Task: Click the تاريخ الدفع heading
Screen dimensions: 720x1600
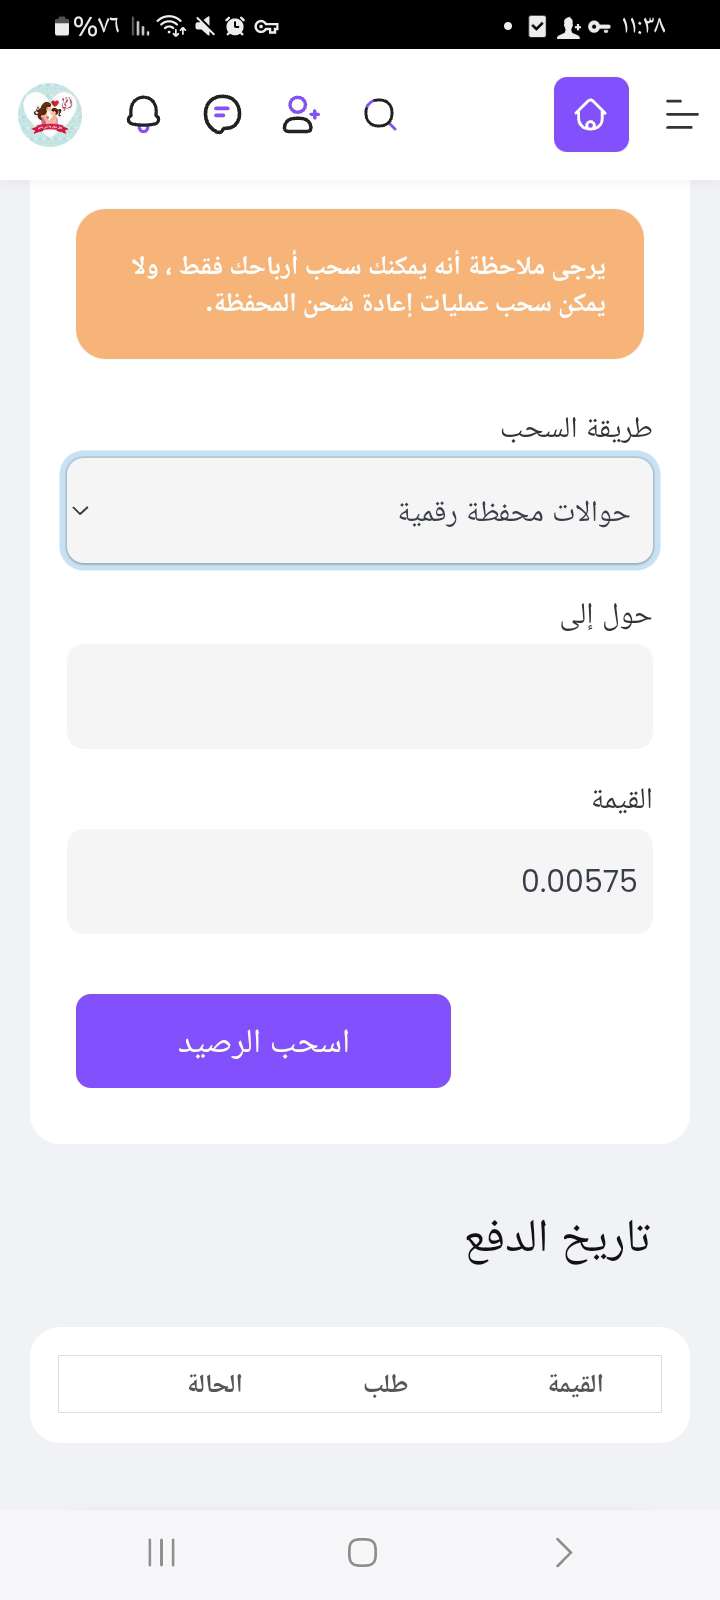Action: (x=558, y=1240)
